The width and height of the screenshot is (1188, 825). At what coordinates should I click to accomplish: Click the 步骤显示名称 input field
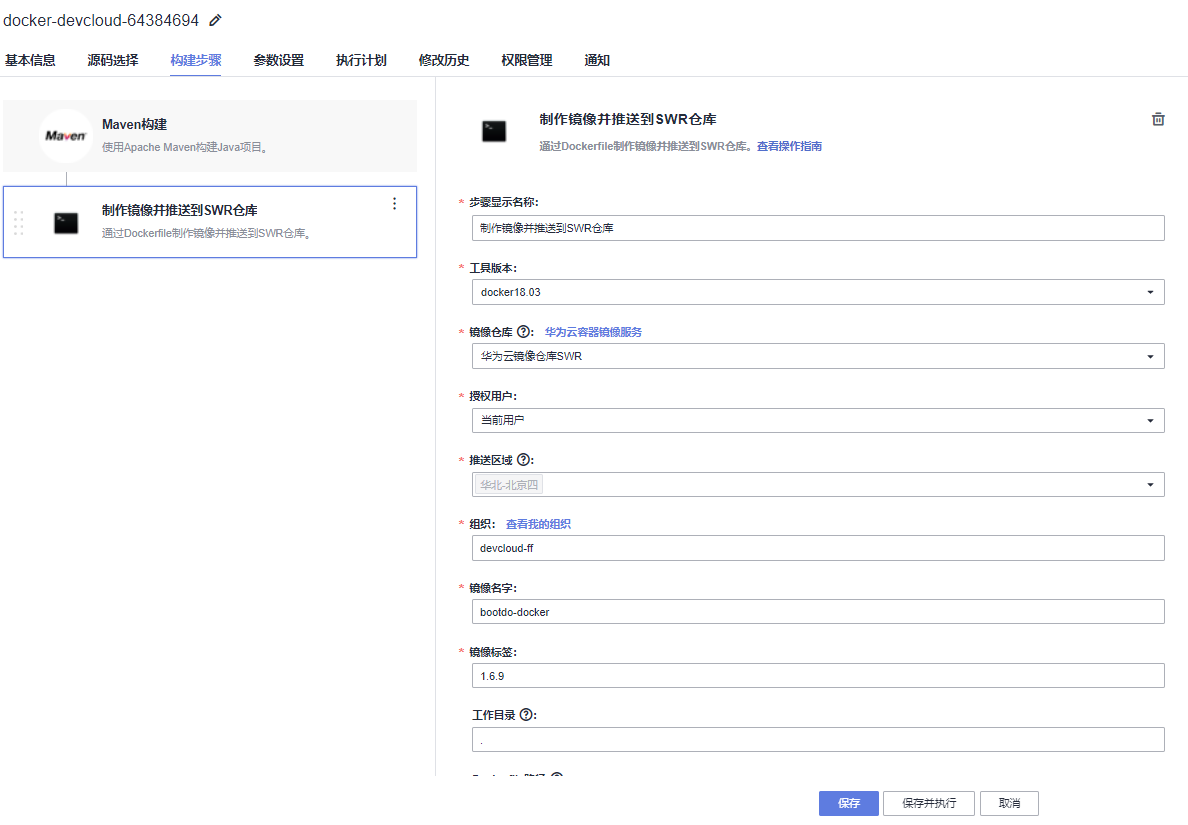pos(818,228)
